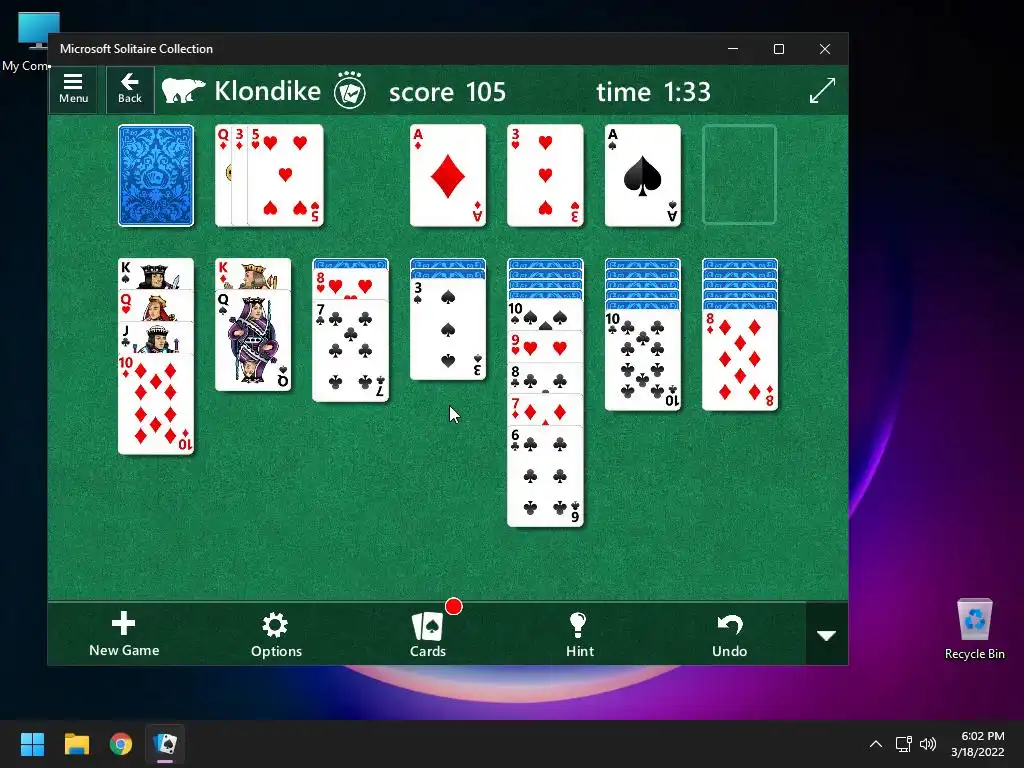Image resolution: width=1024 pixels, height=768 pixels.
Task: Click the time 1:33 display
Action: [x=653, y=92]
